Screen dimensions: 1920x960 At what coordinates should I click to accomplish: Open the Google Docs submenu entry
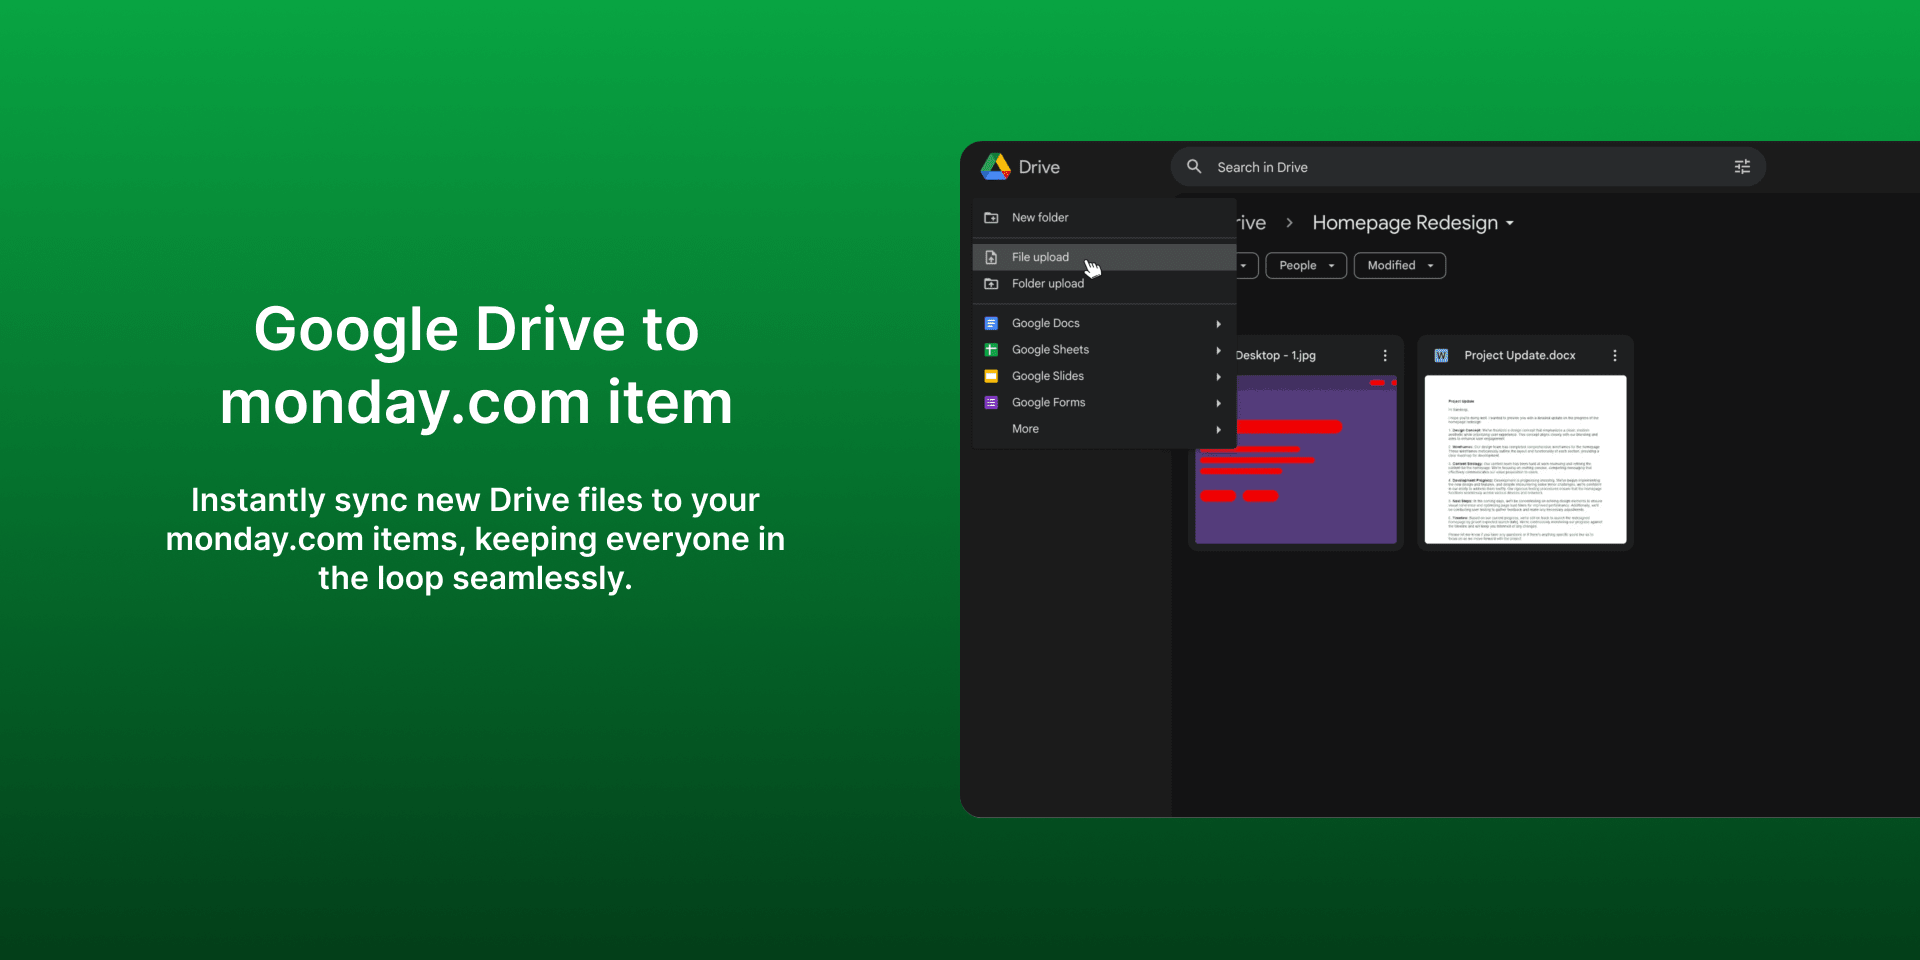[1104, 323]
